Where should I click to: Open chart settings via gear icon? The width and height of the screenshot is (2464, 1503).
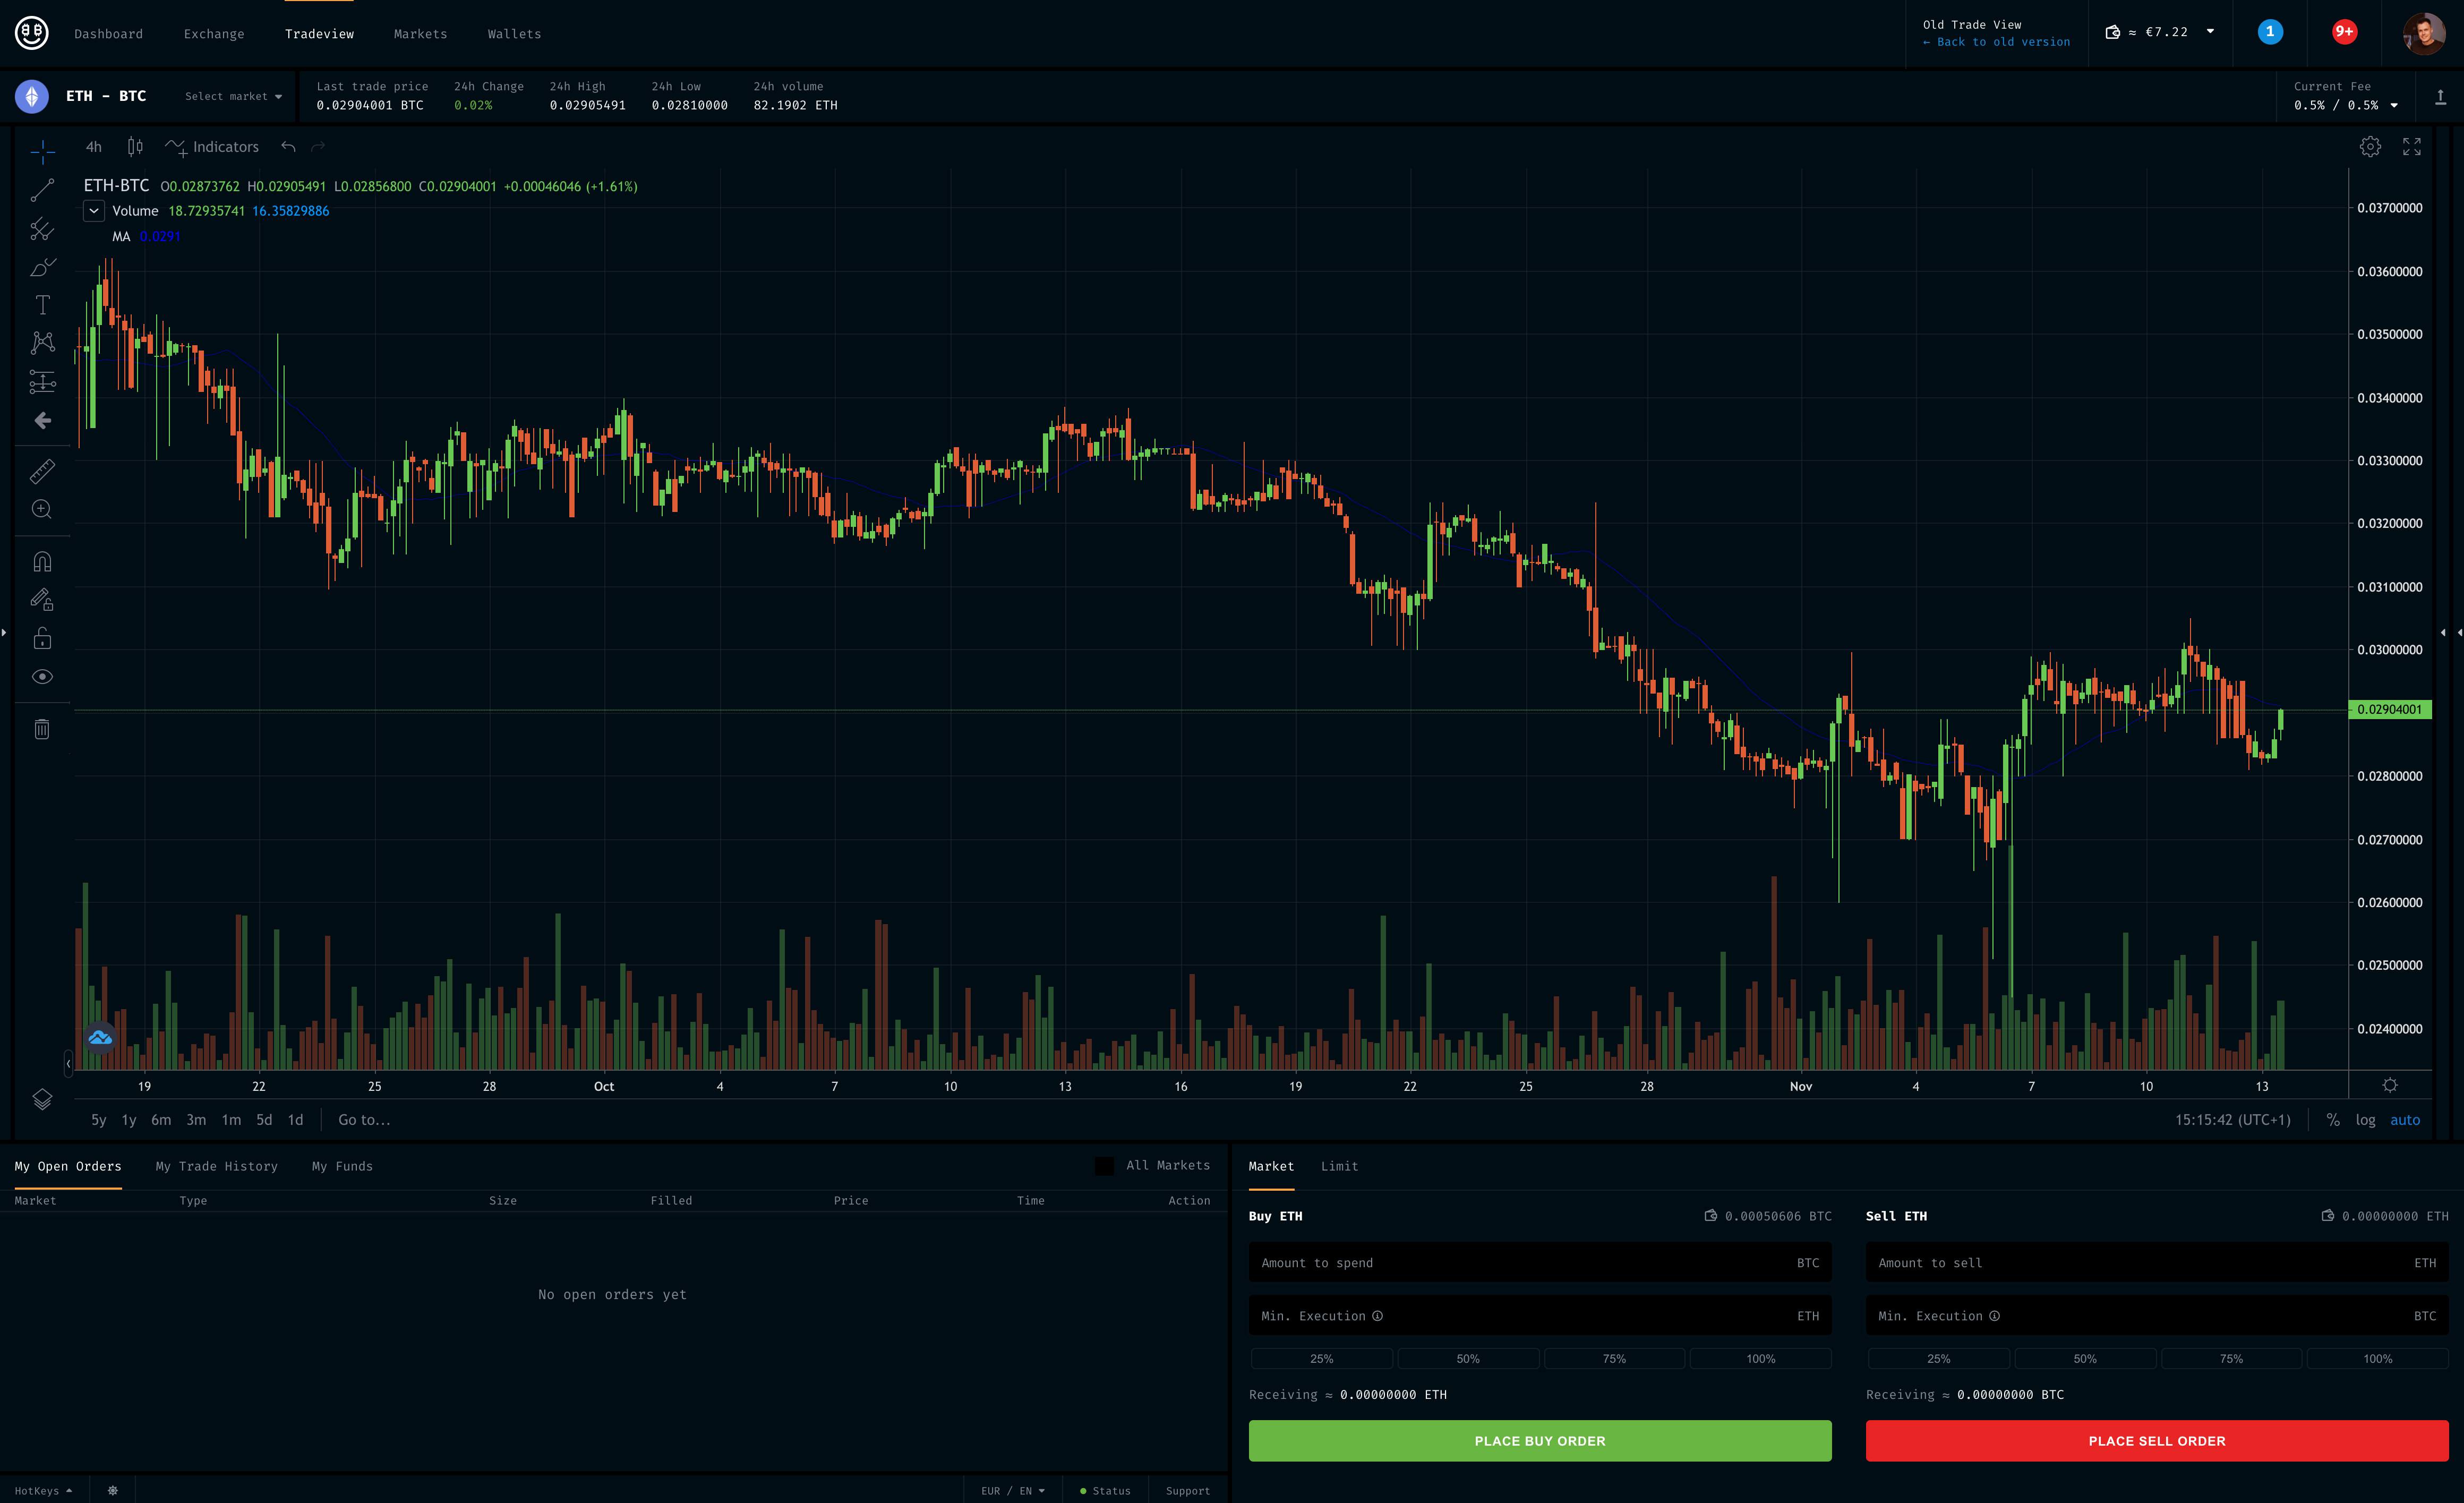coord(2369,146)
